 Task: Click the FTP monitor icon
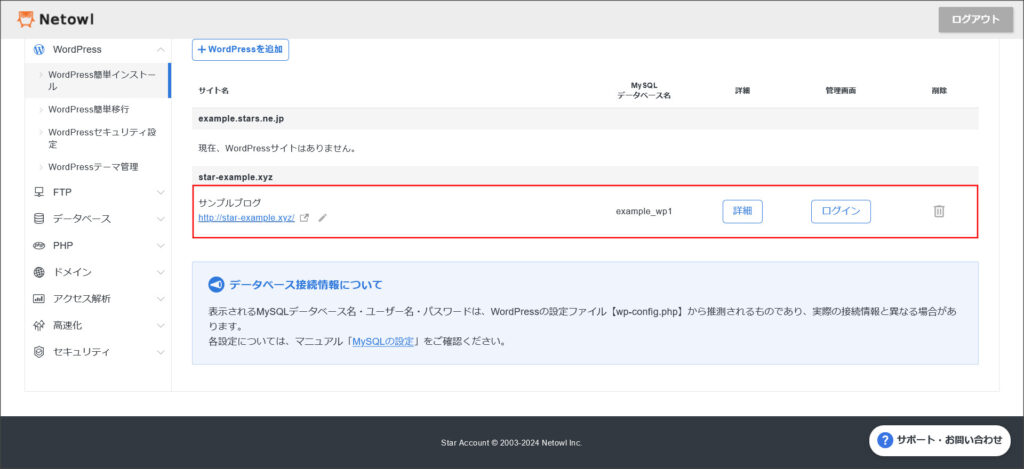coord(39,192)
